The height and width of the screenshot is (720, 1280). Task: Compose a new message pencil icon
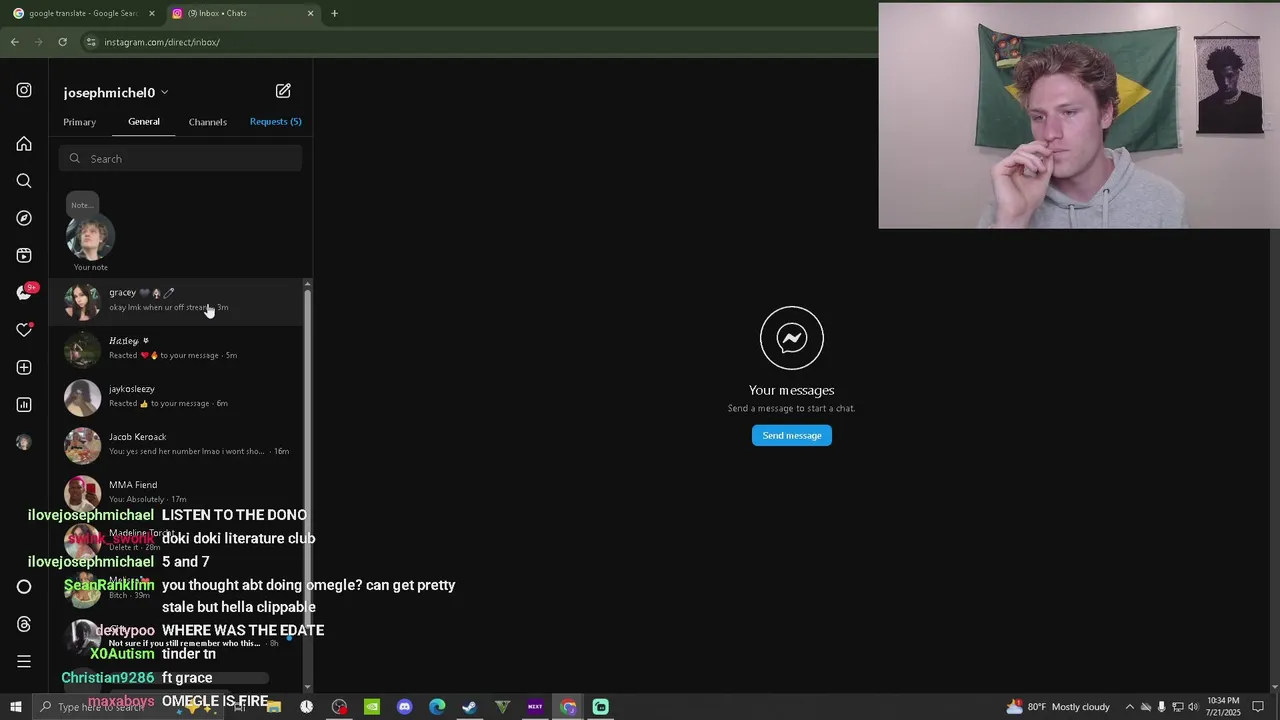tap(283, 91)
